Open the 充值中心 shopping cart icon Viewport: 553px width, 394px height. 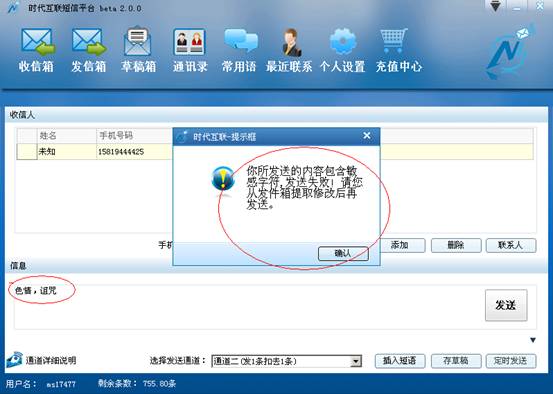pos(393,41)
